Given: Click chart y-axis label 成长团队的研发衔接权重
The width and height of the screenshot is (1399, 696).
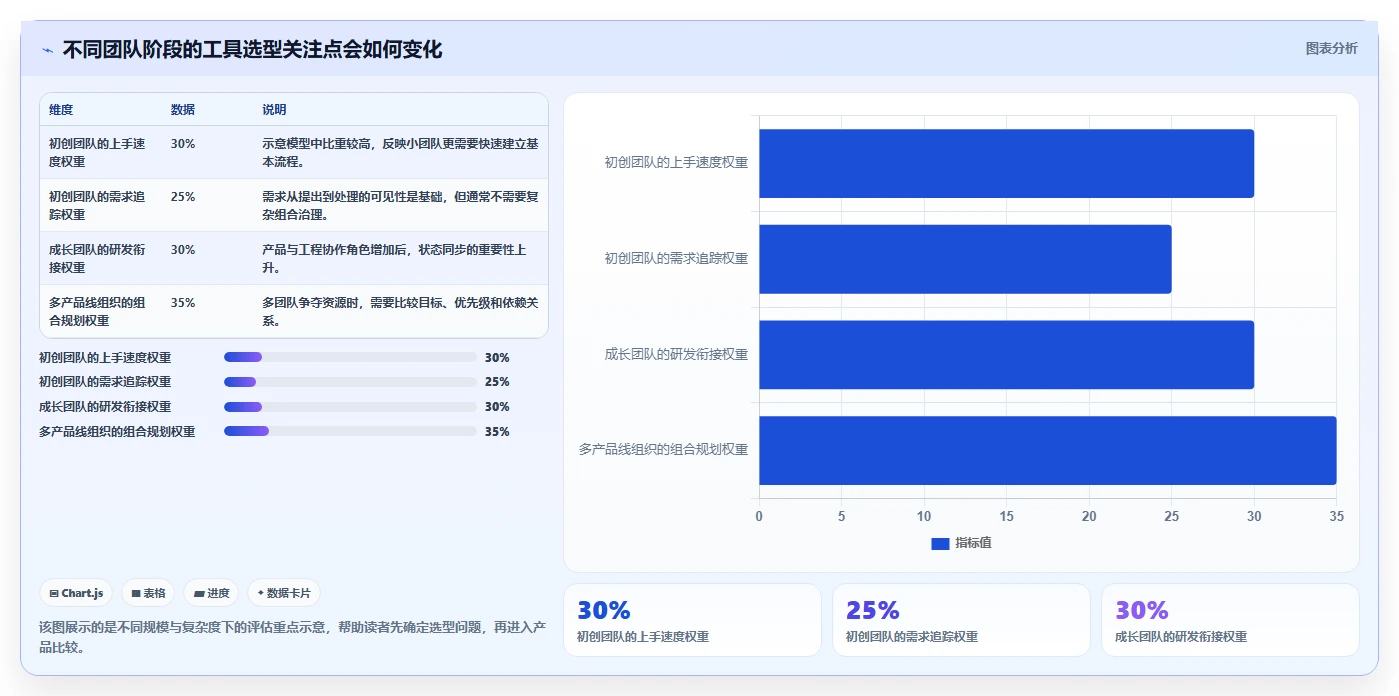Looking at the screenshot, I should 676,354.
